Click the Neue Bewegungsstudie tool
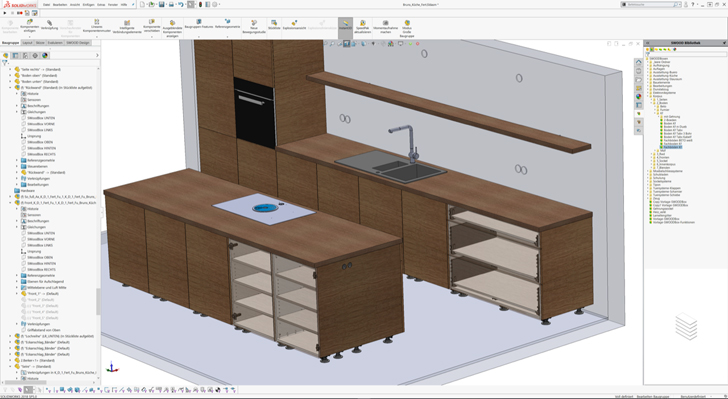The height and width of the screenshot is (399, 728). (x=254, y=27)
